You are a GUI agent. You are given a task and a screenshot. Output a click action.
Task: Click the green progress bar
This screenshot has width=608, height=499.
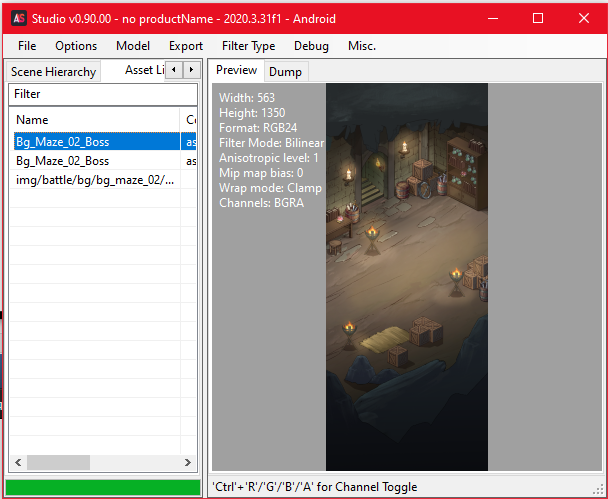(103, 487)
